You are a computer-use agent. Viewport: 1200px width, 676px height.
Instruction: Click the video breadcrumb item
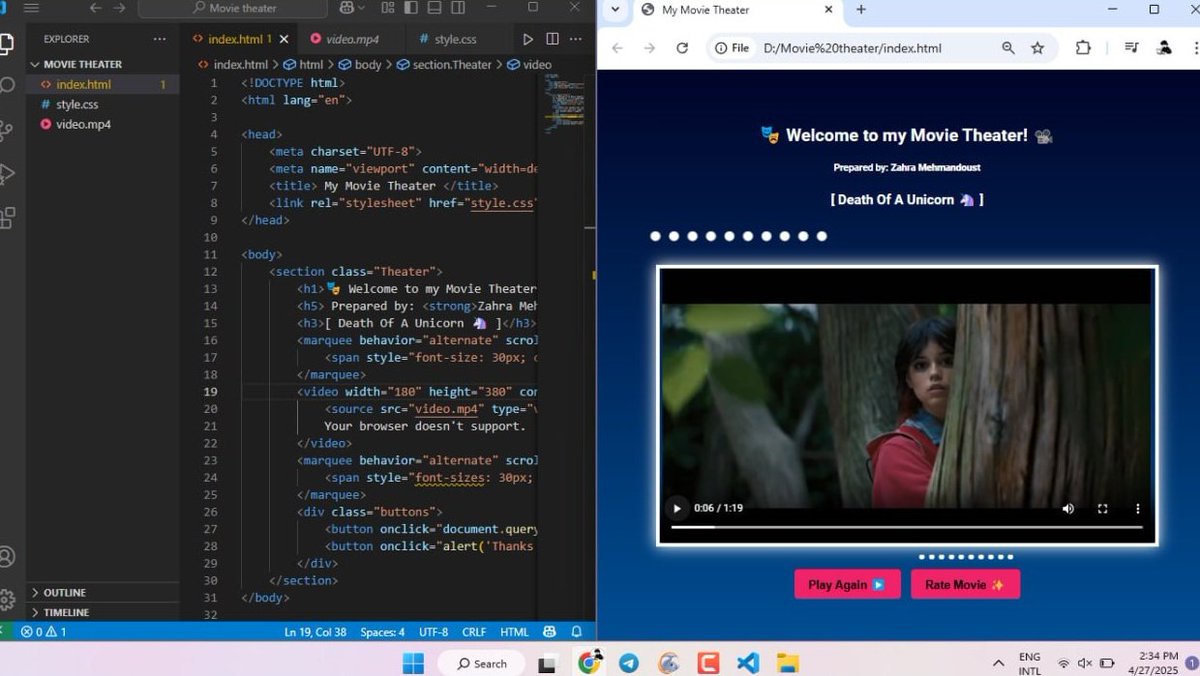pyautogui.click(x=529, y=64)
